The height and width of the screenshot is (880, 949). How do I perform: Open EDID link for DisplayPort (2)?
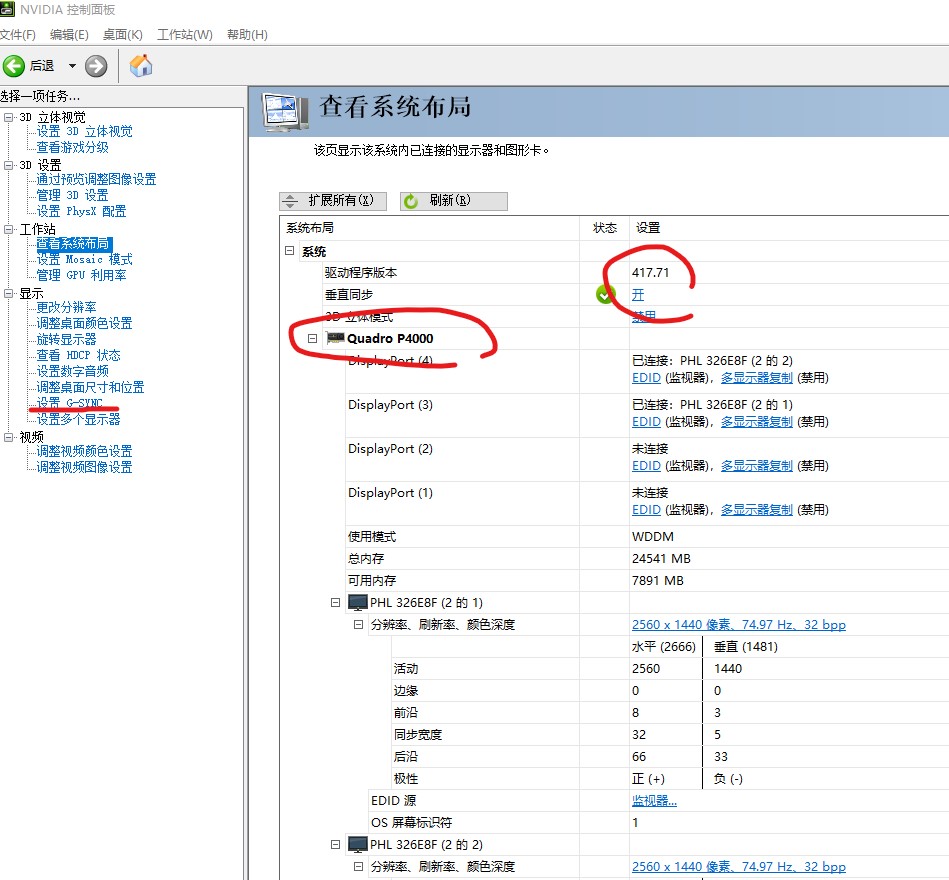coord(646,466)
